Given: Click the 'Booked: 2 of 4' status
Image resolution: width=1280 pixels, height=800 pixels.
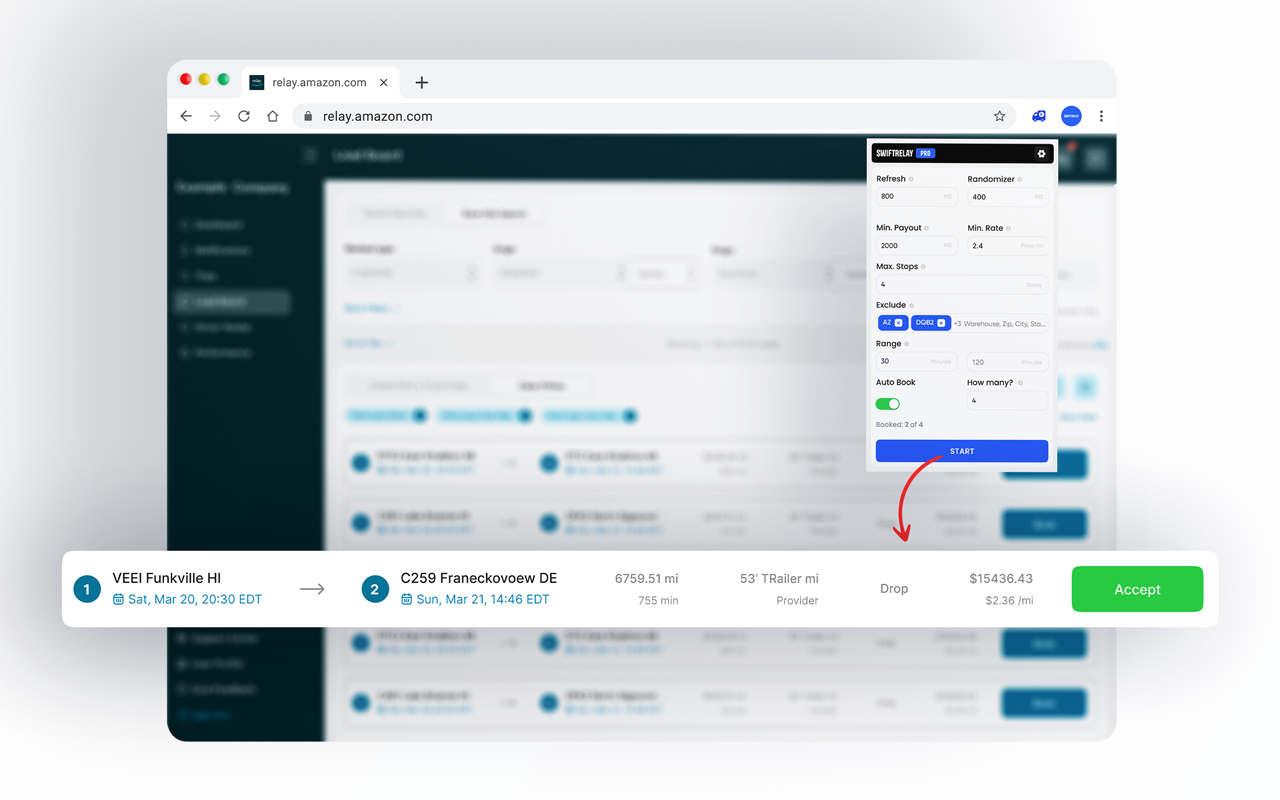Looking at the screenshot, I should (x=899, y=425).
